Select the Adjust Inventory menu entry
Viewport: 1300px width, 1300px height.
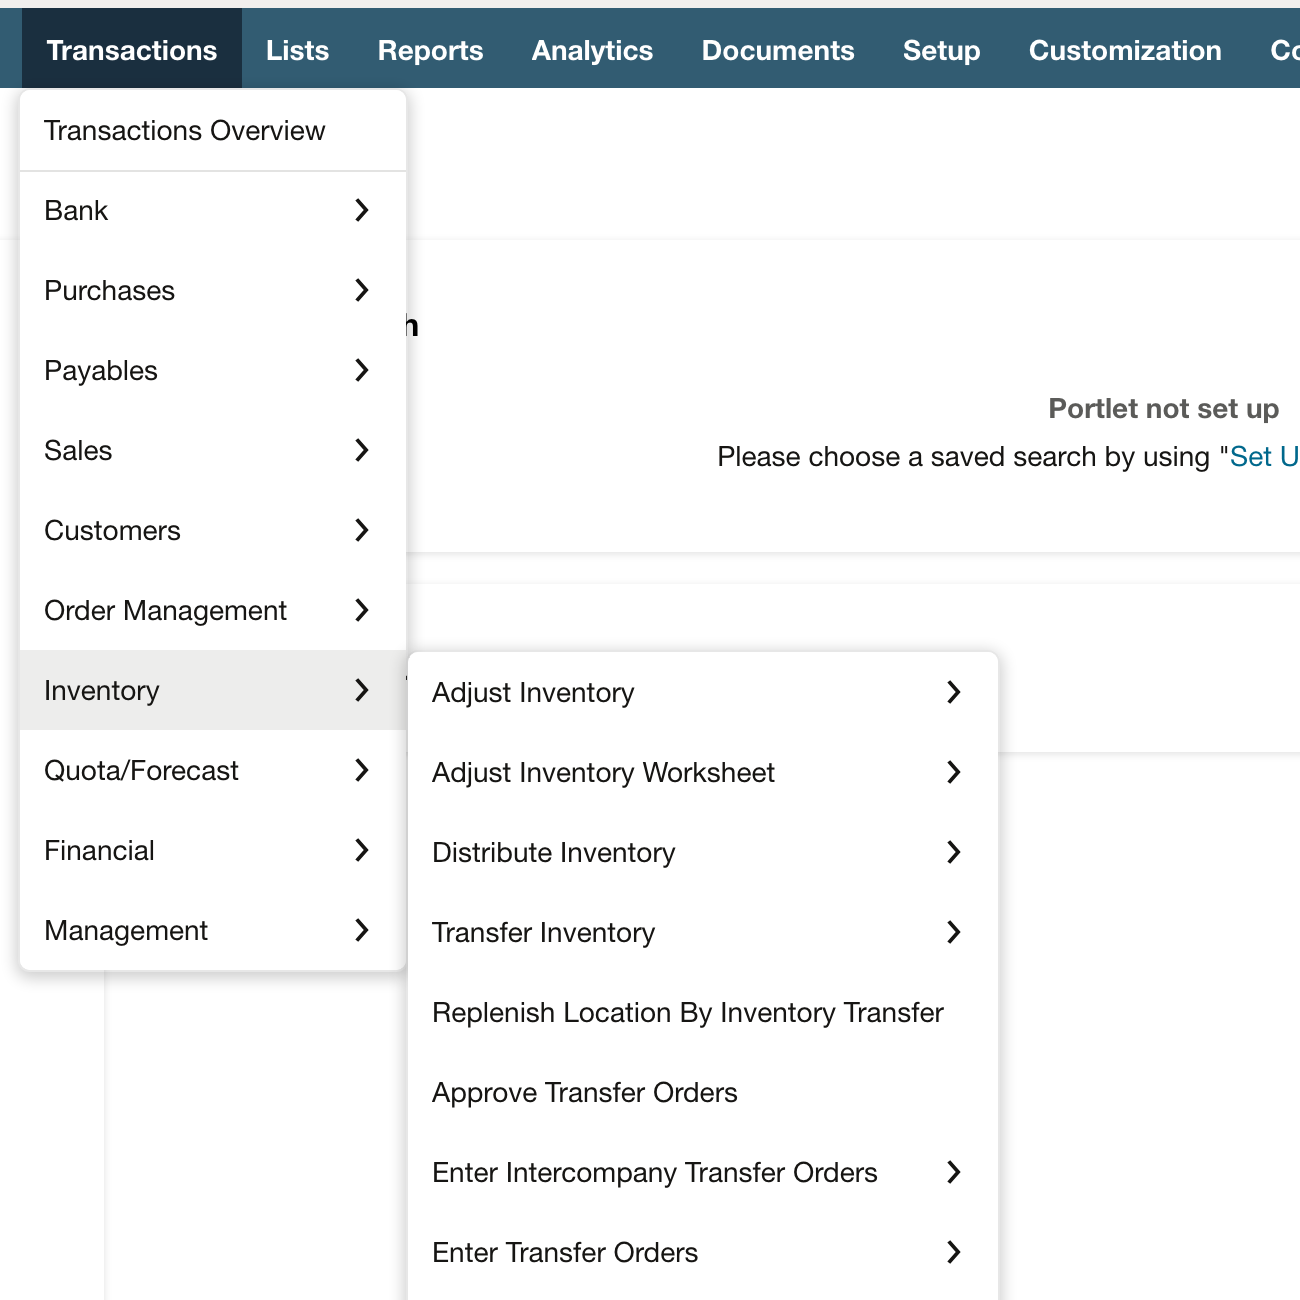tap(703, 692)
